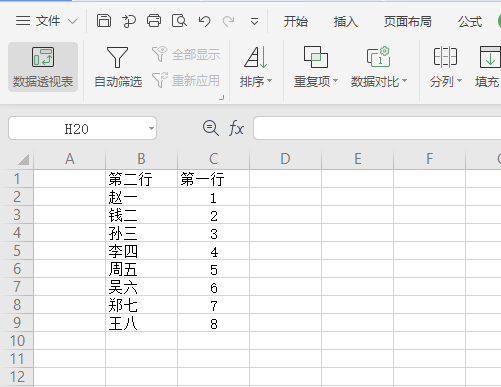This screenshot has height=387, width=501.
Task: Click the 填充 fill icon
Action: [x=490, y=57]
